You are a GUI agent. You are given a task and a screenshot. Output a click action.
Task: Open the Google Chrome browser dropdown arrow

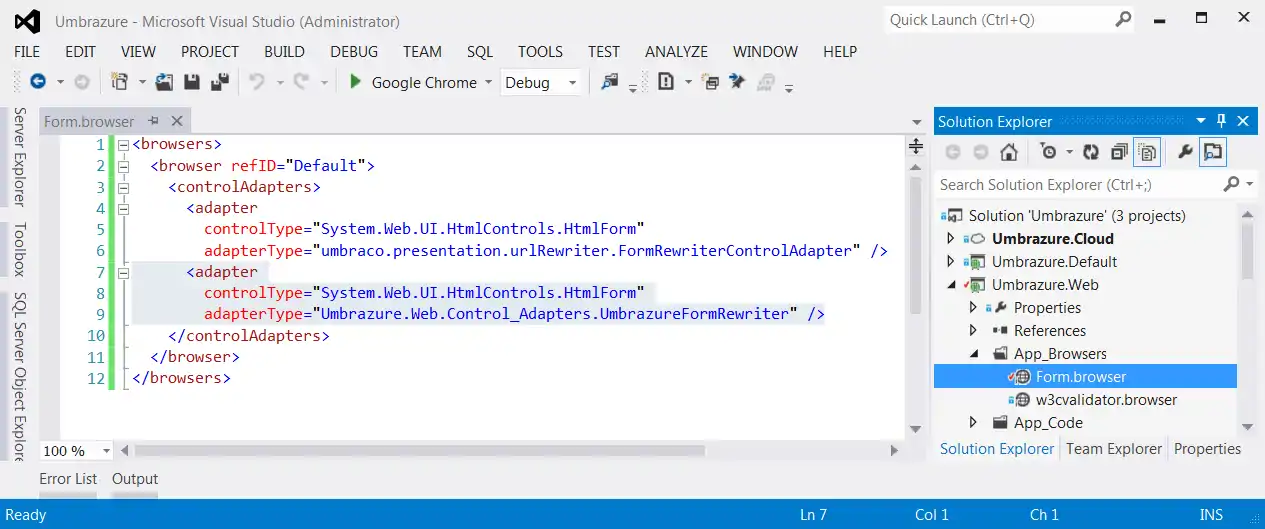(489, 83)
